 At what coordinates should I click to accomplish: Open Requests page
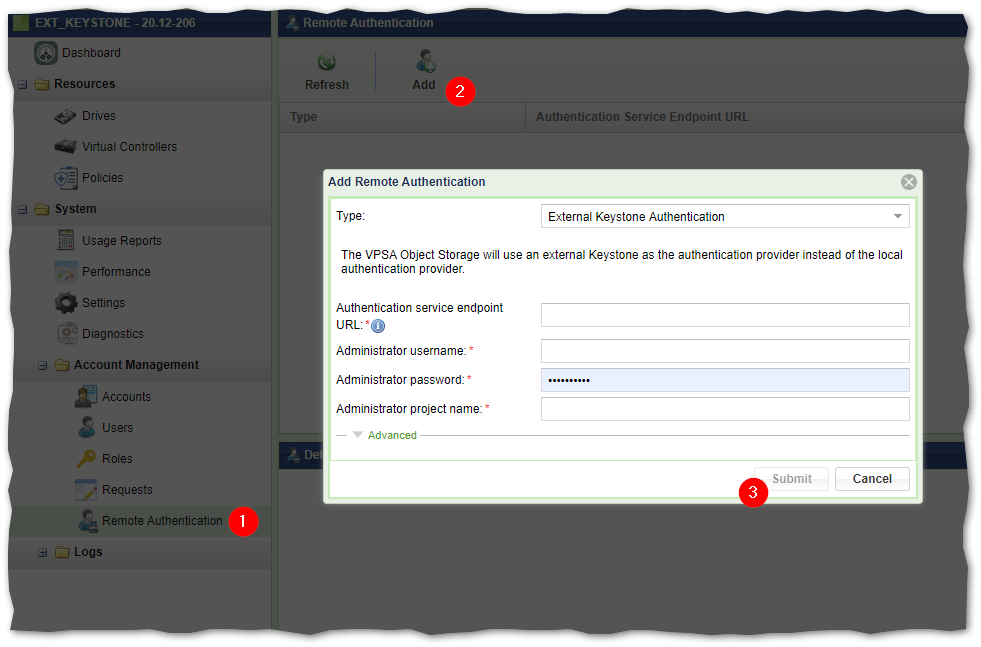tap(127, 490)
